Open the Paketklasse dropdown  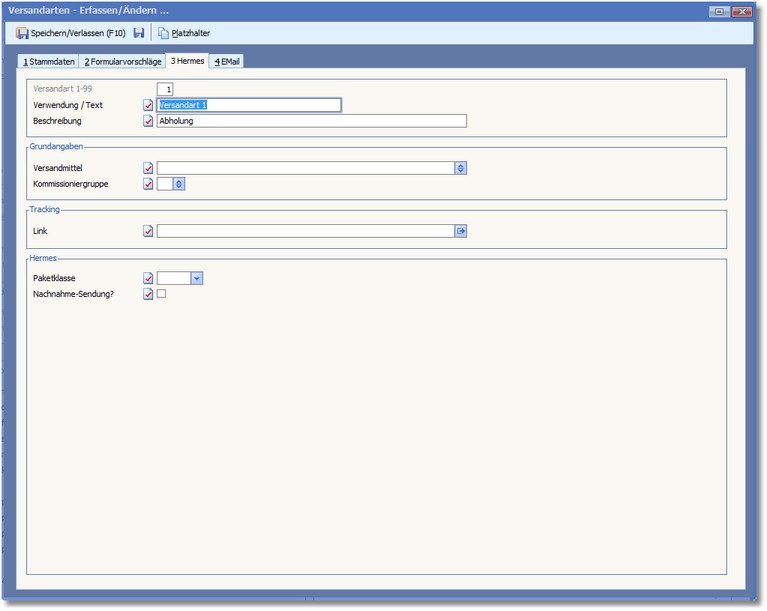pyautogui.click(x=197, y=278)
